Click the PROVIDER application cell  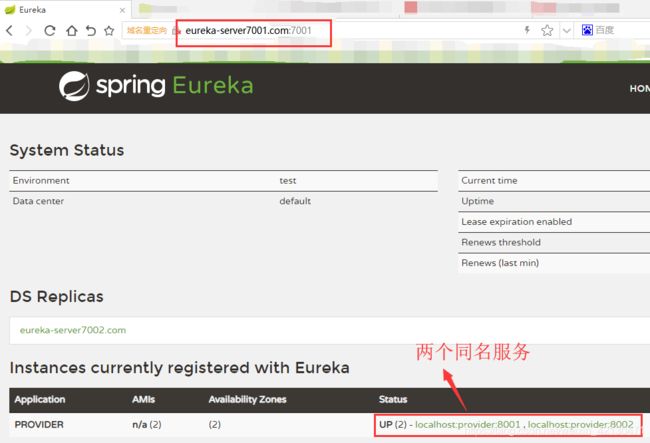[x=39, y=424]
